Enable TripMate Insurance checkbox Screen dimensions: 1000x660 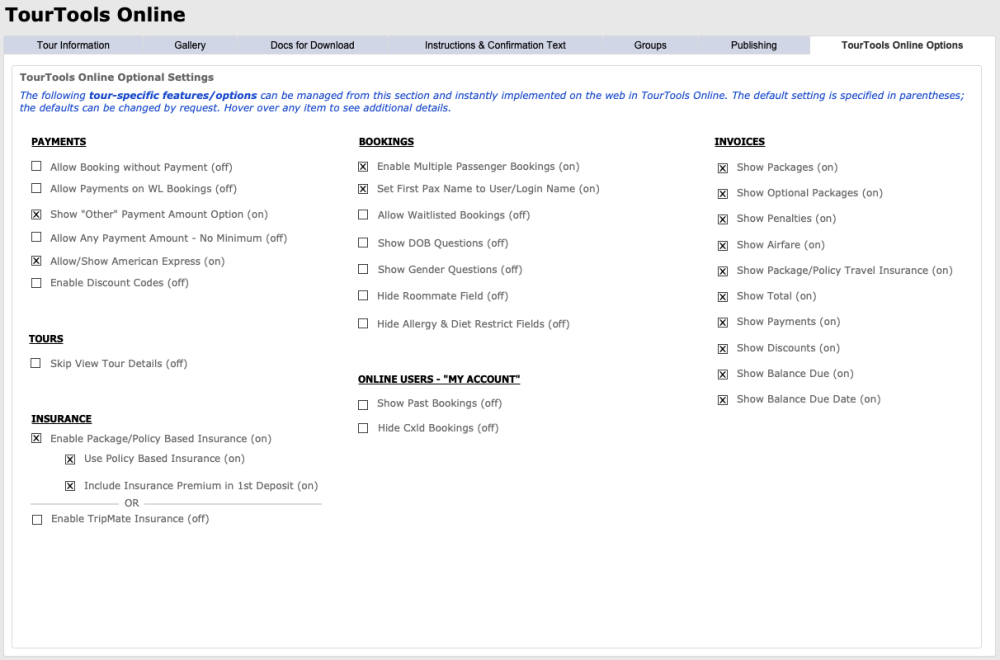37,520
